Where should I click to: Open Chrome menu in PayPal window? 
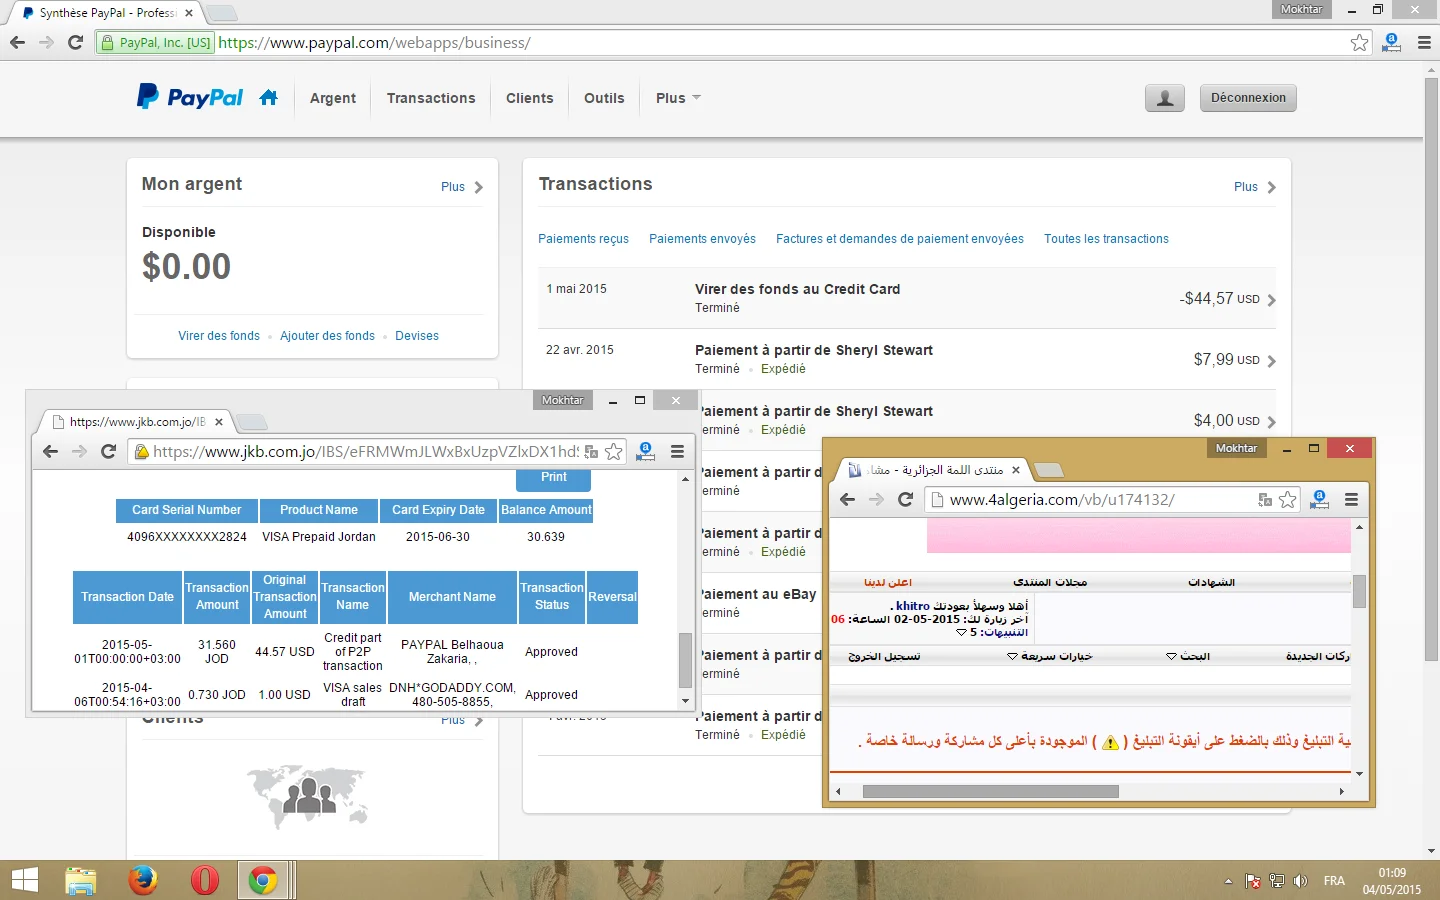[1425, 43]
